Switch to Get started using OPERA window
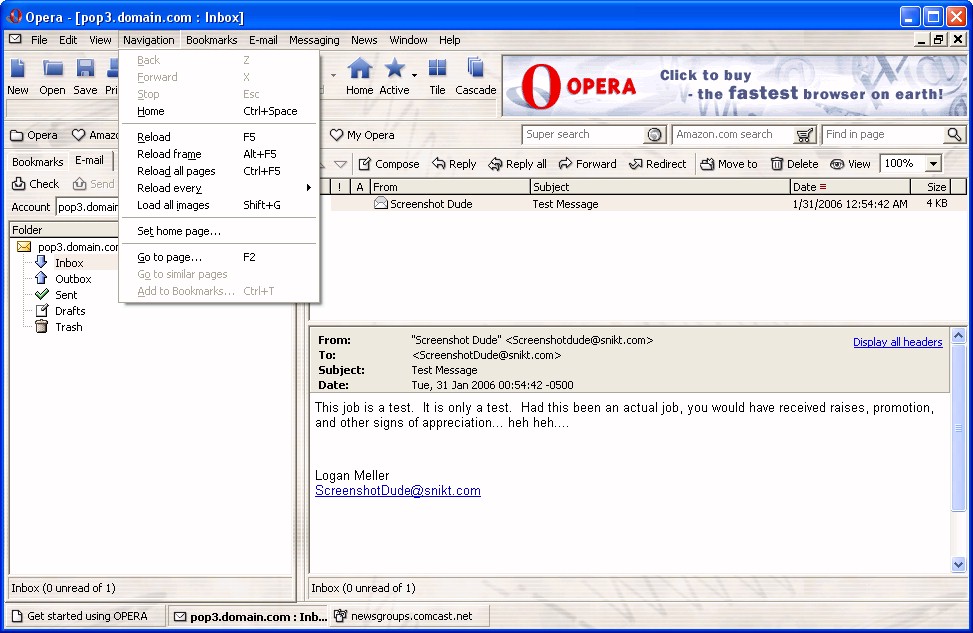The image size is (973, 633). tap(86, 616)
